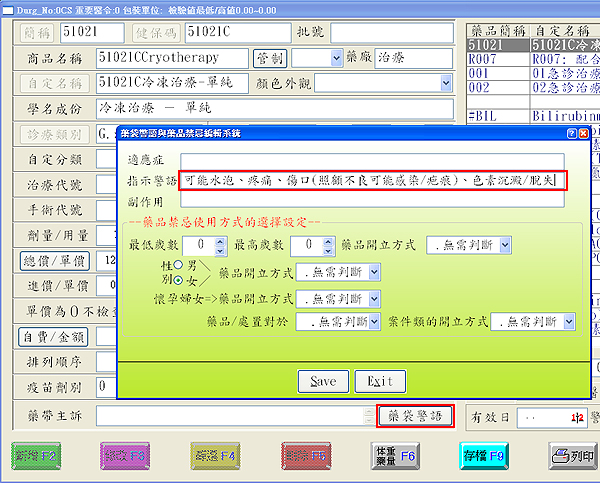
Task: Click the help question mark icon in dialog title bar
Action: [x=570, y=132]
